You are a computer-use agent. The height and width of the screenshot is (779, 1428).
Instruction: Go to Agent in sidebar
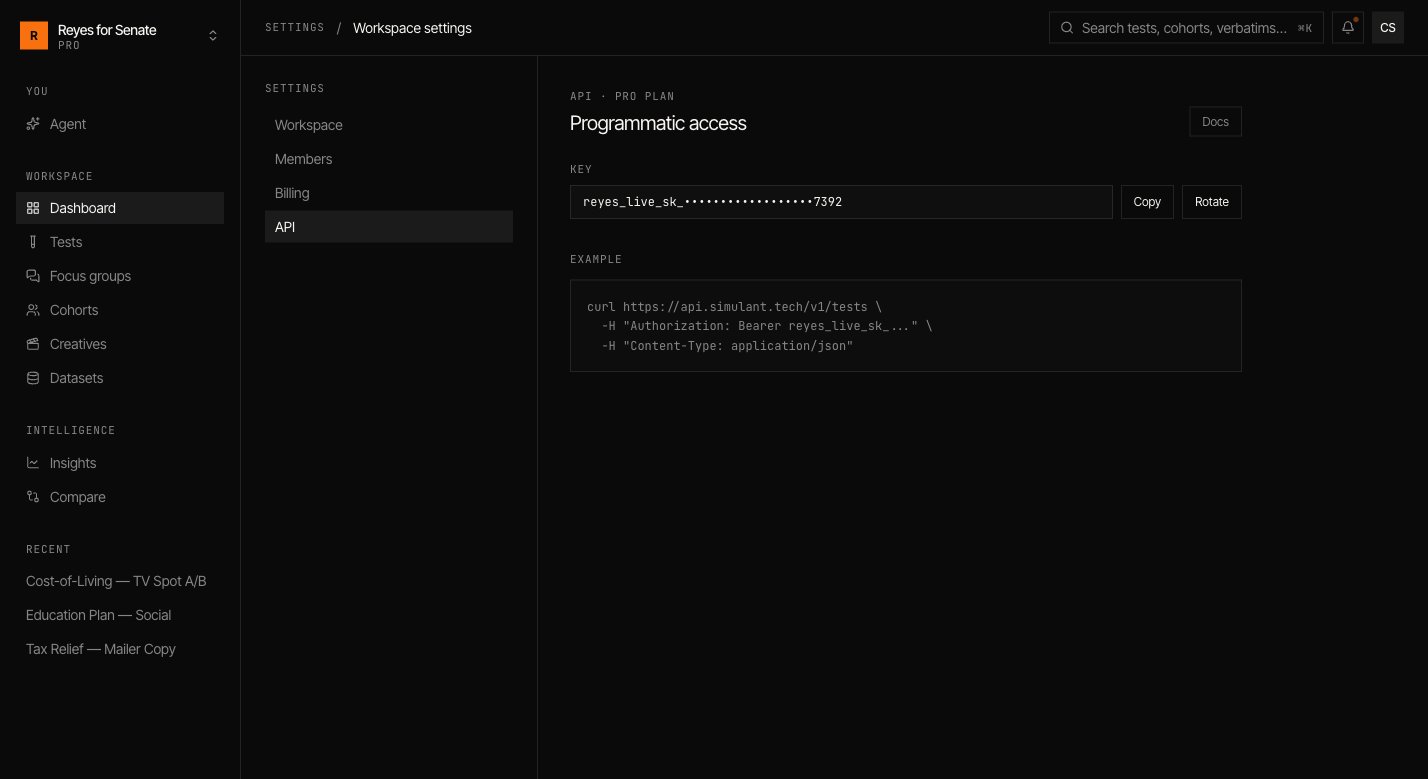coord(120,124)
